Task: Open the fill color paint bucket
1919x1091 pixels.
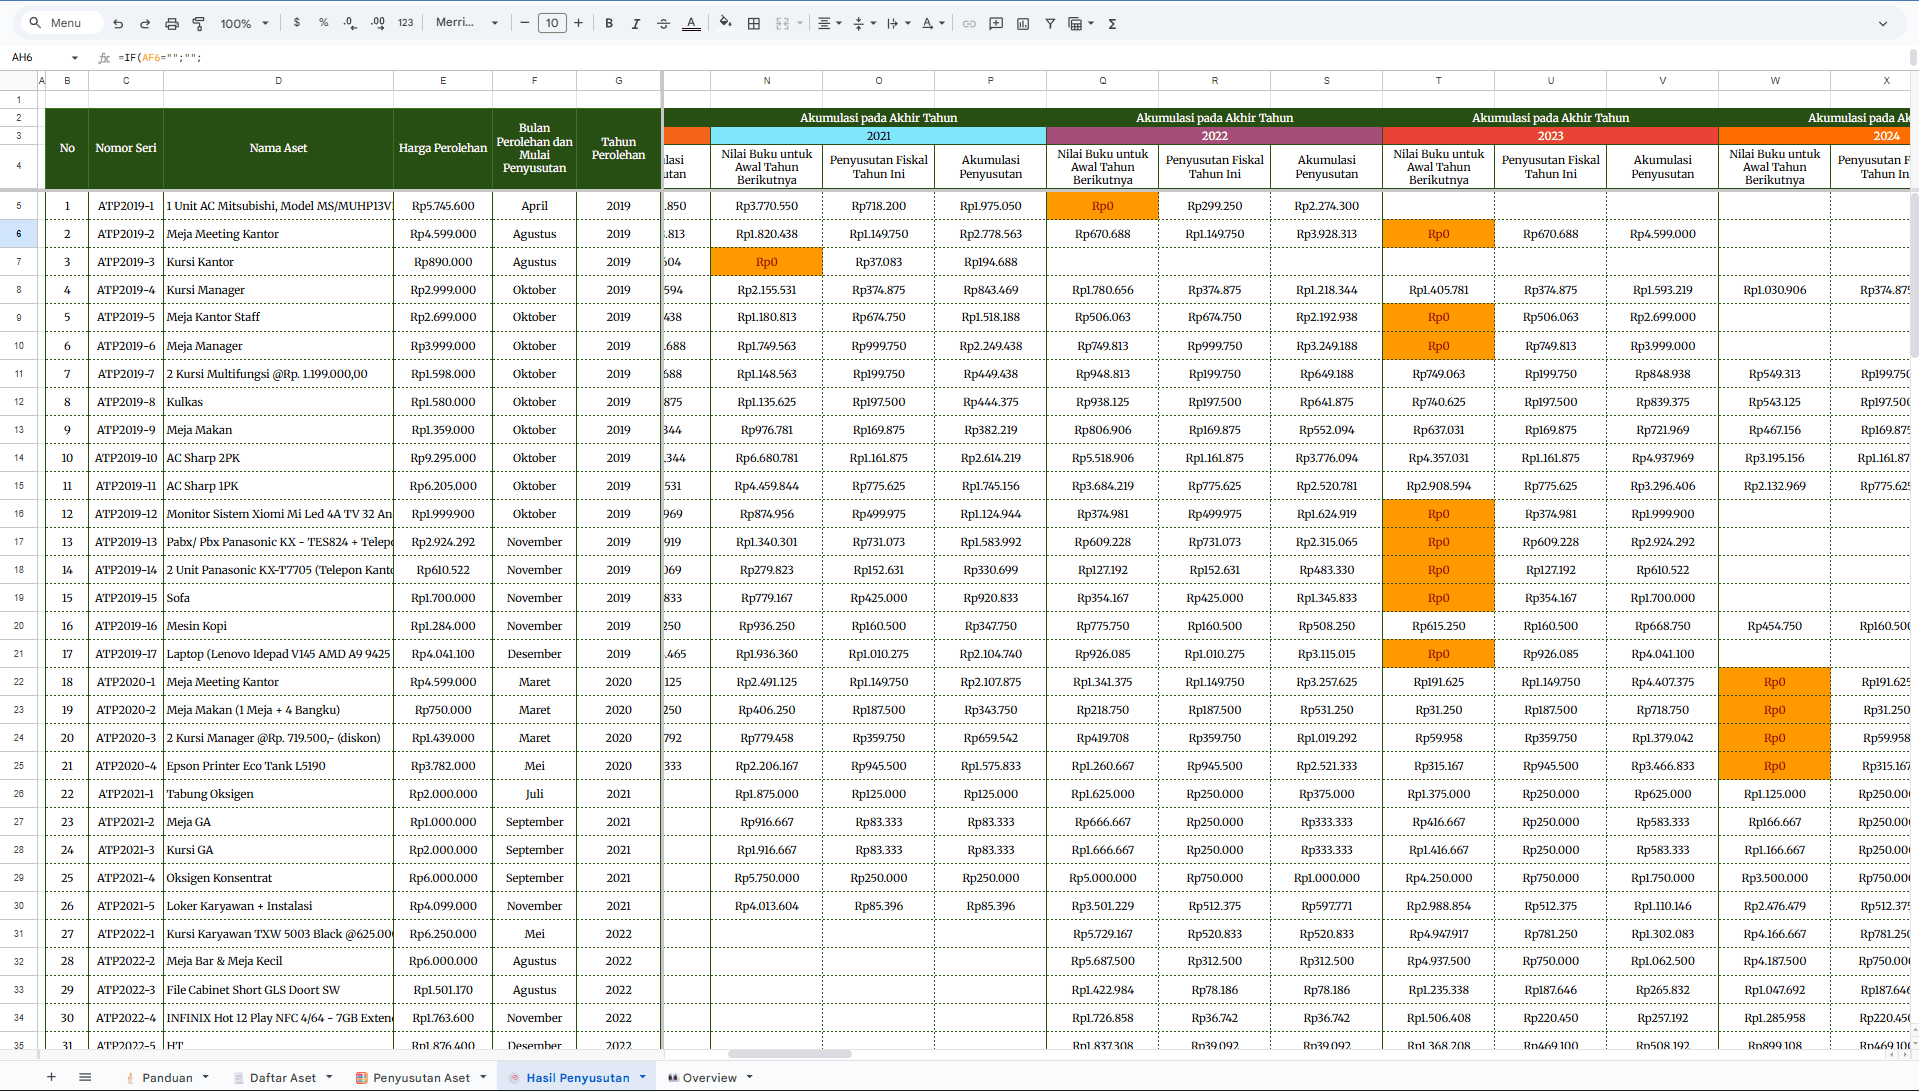Action: tap(725, 23)
